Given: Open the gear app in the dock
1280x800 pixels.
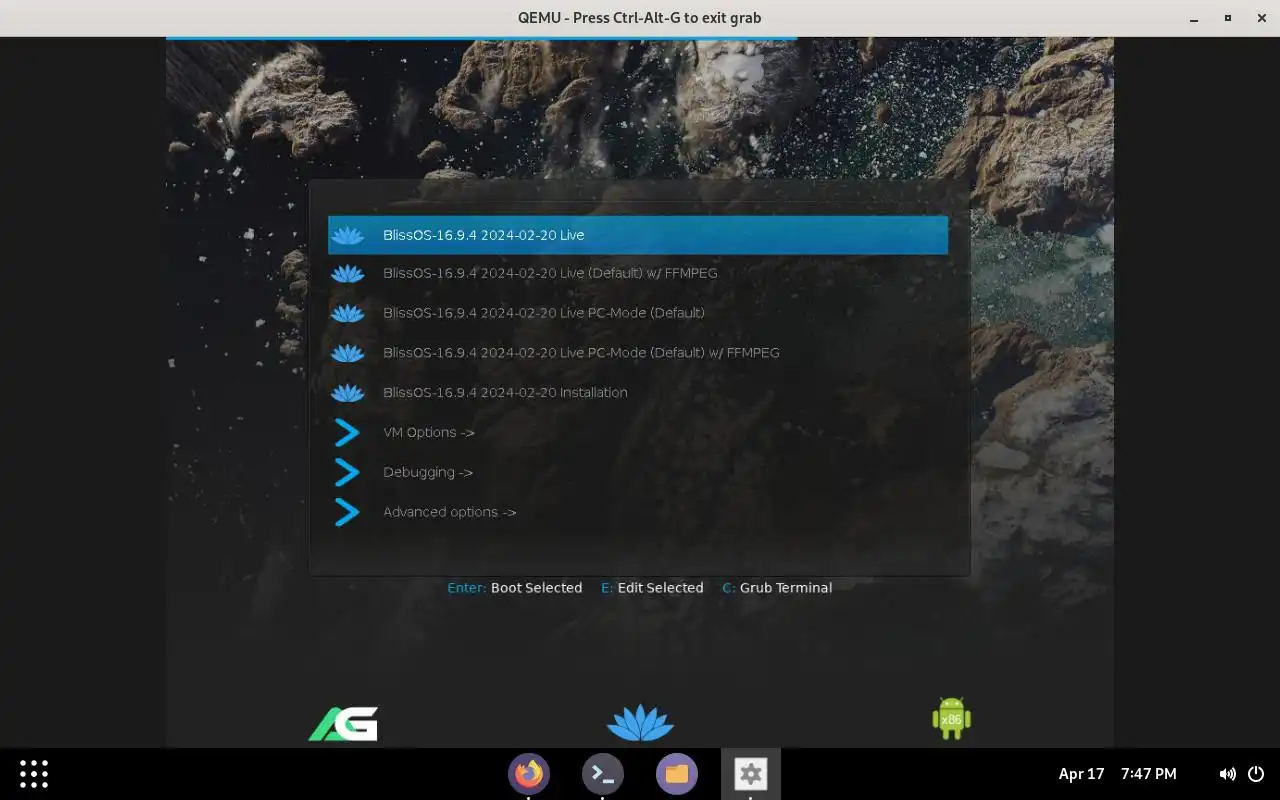Looking at the screenshot, I should click(x=751, y=774).
